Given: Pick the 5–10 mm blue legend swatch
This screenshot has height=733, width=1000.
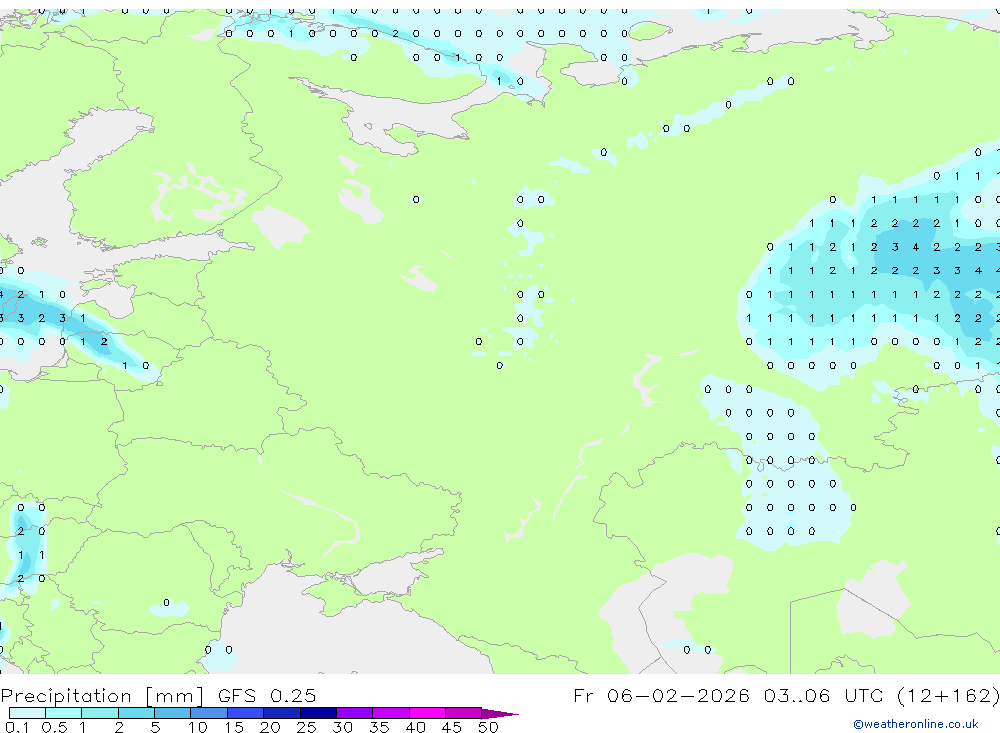Looking at the screenshot, I should coord(173,713).
